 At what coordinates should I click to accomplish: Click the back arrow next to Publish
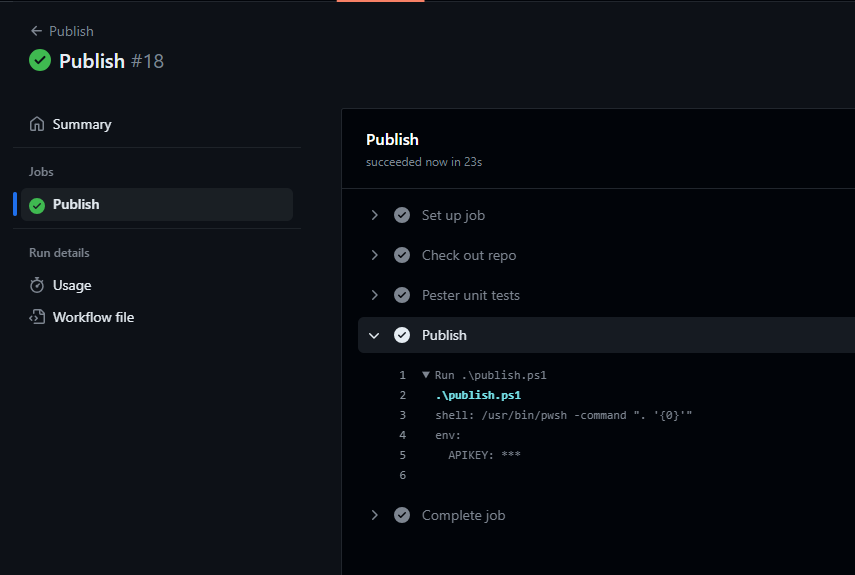tap(36, 31)
